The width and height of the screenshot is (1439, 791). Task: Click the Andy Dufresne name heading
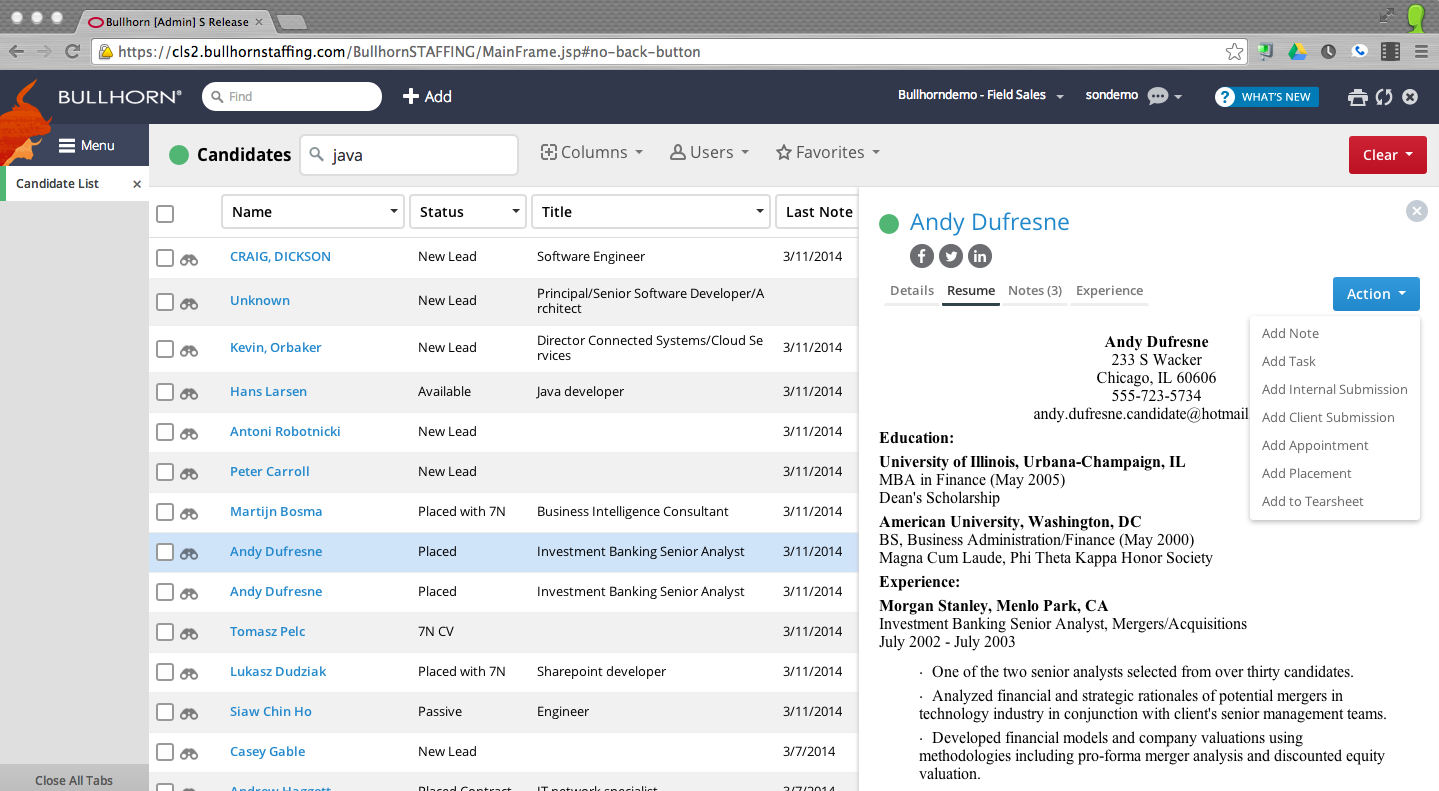(x=989, y=222)
